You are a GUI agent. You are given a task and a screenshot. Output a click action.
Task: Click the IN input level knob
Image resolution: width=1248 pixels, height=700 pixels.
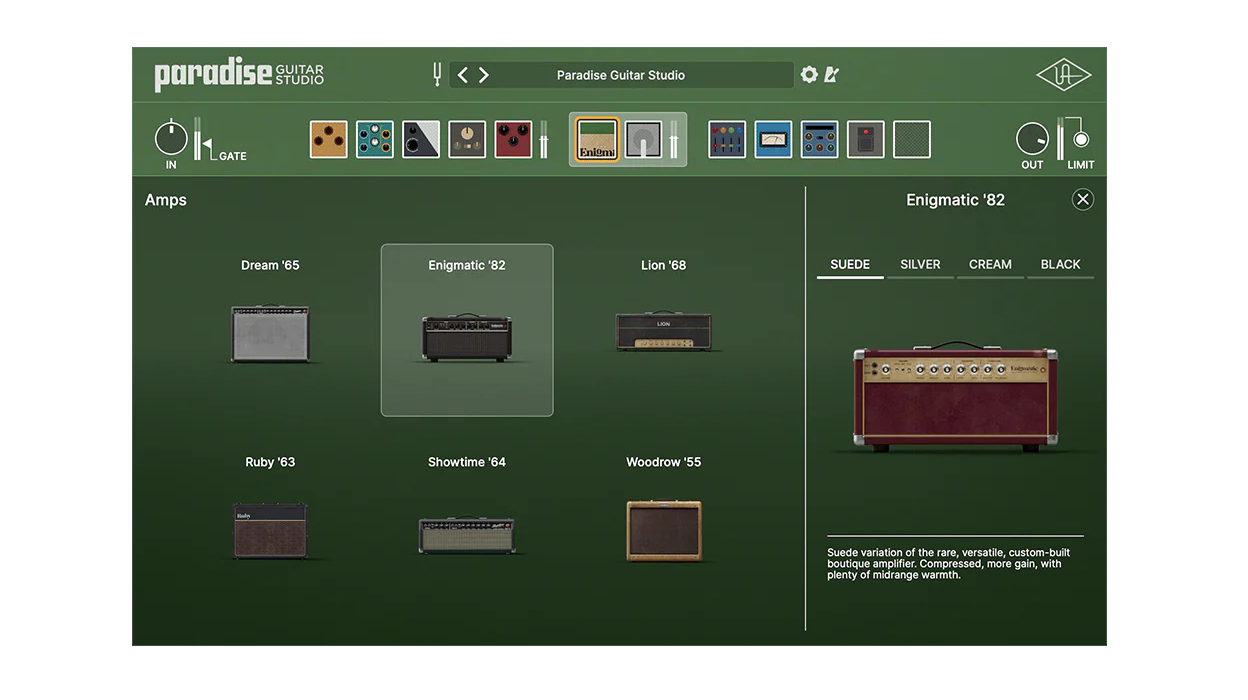point(171,138)
